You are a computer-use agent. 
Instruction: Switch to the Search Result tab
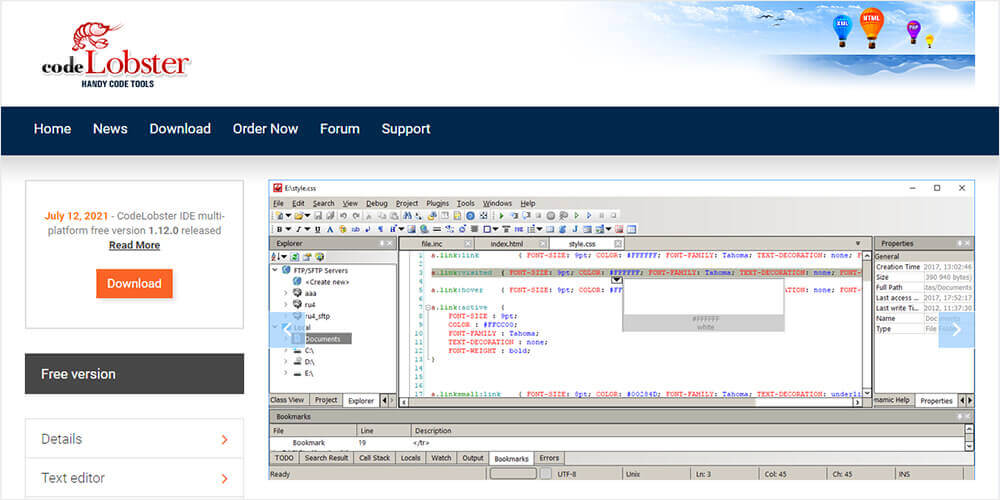327,458
